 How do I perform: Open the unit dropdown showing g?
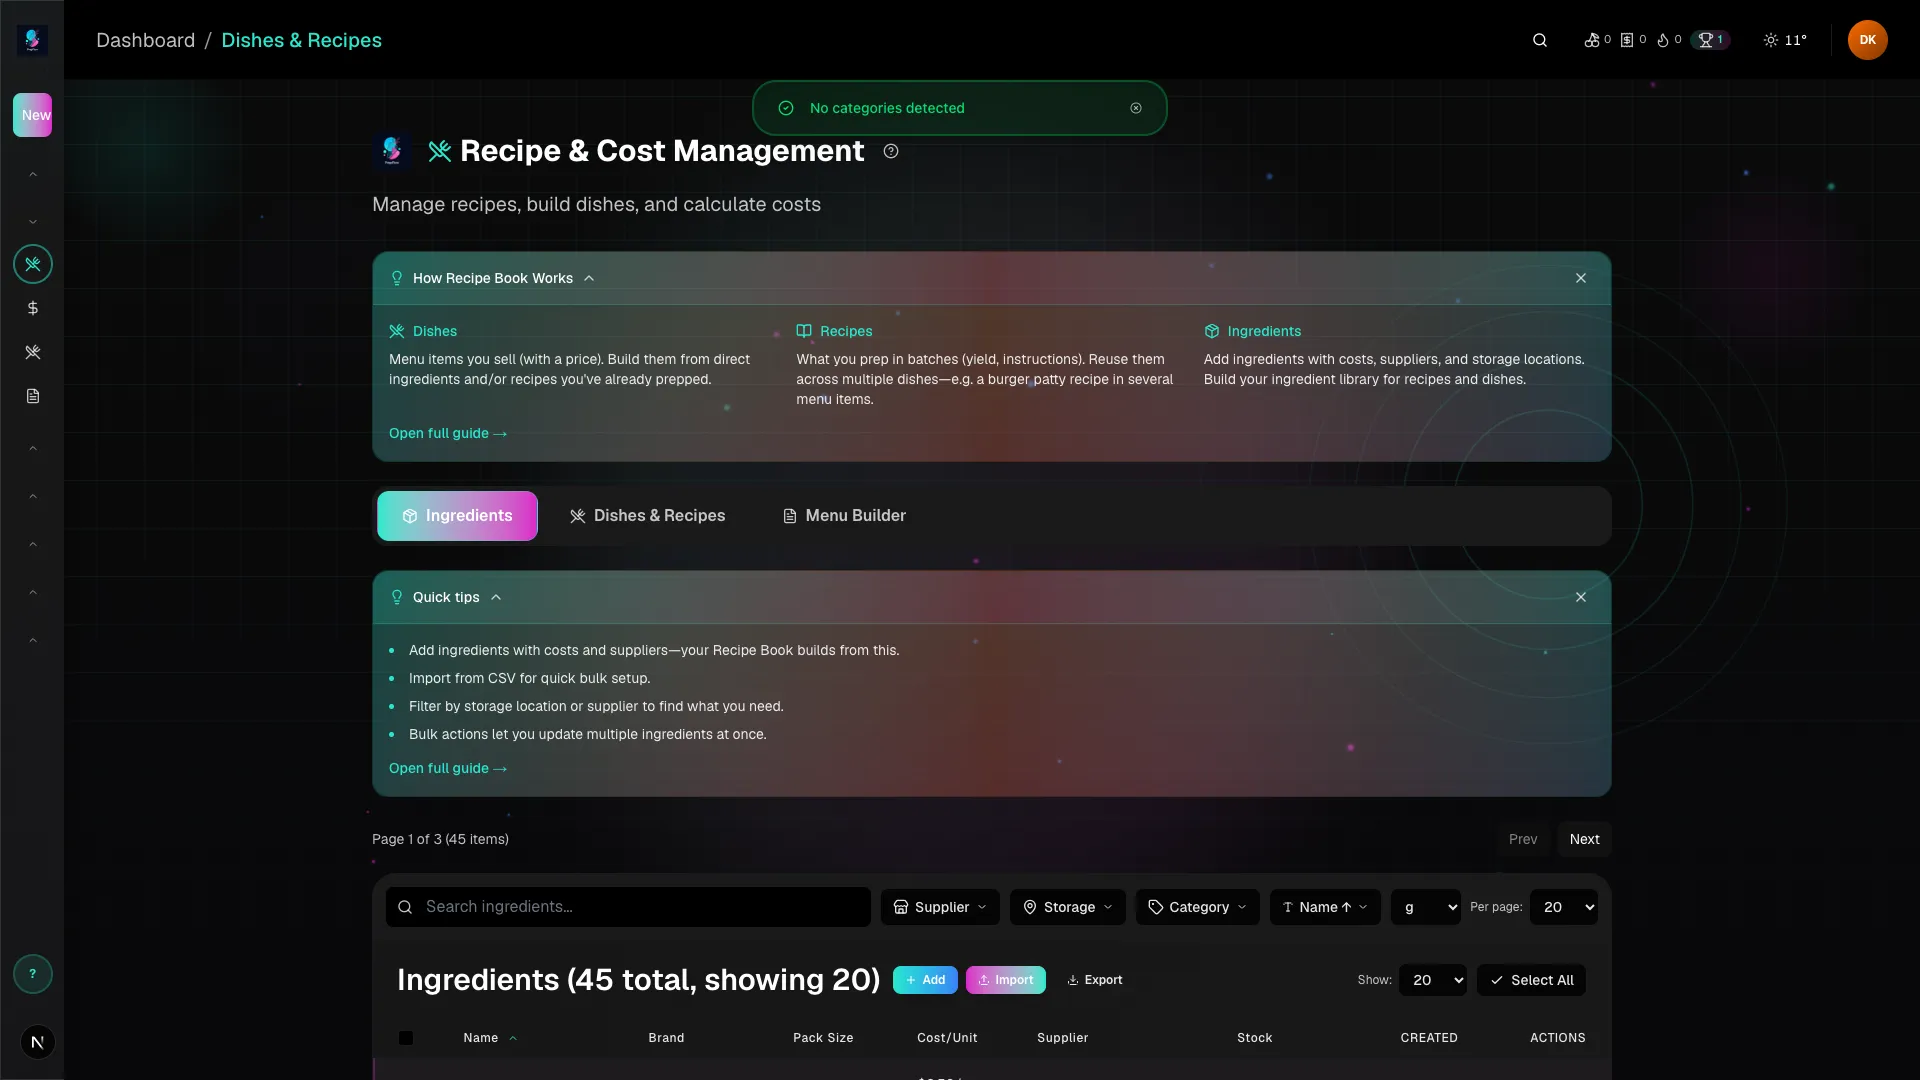click(x=1426, y=907)
